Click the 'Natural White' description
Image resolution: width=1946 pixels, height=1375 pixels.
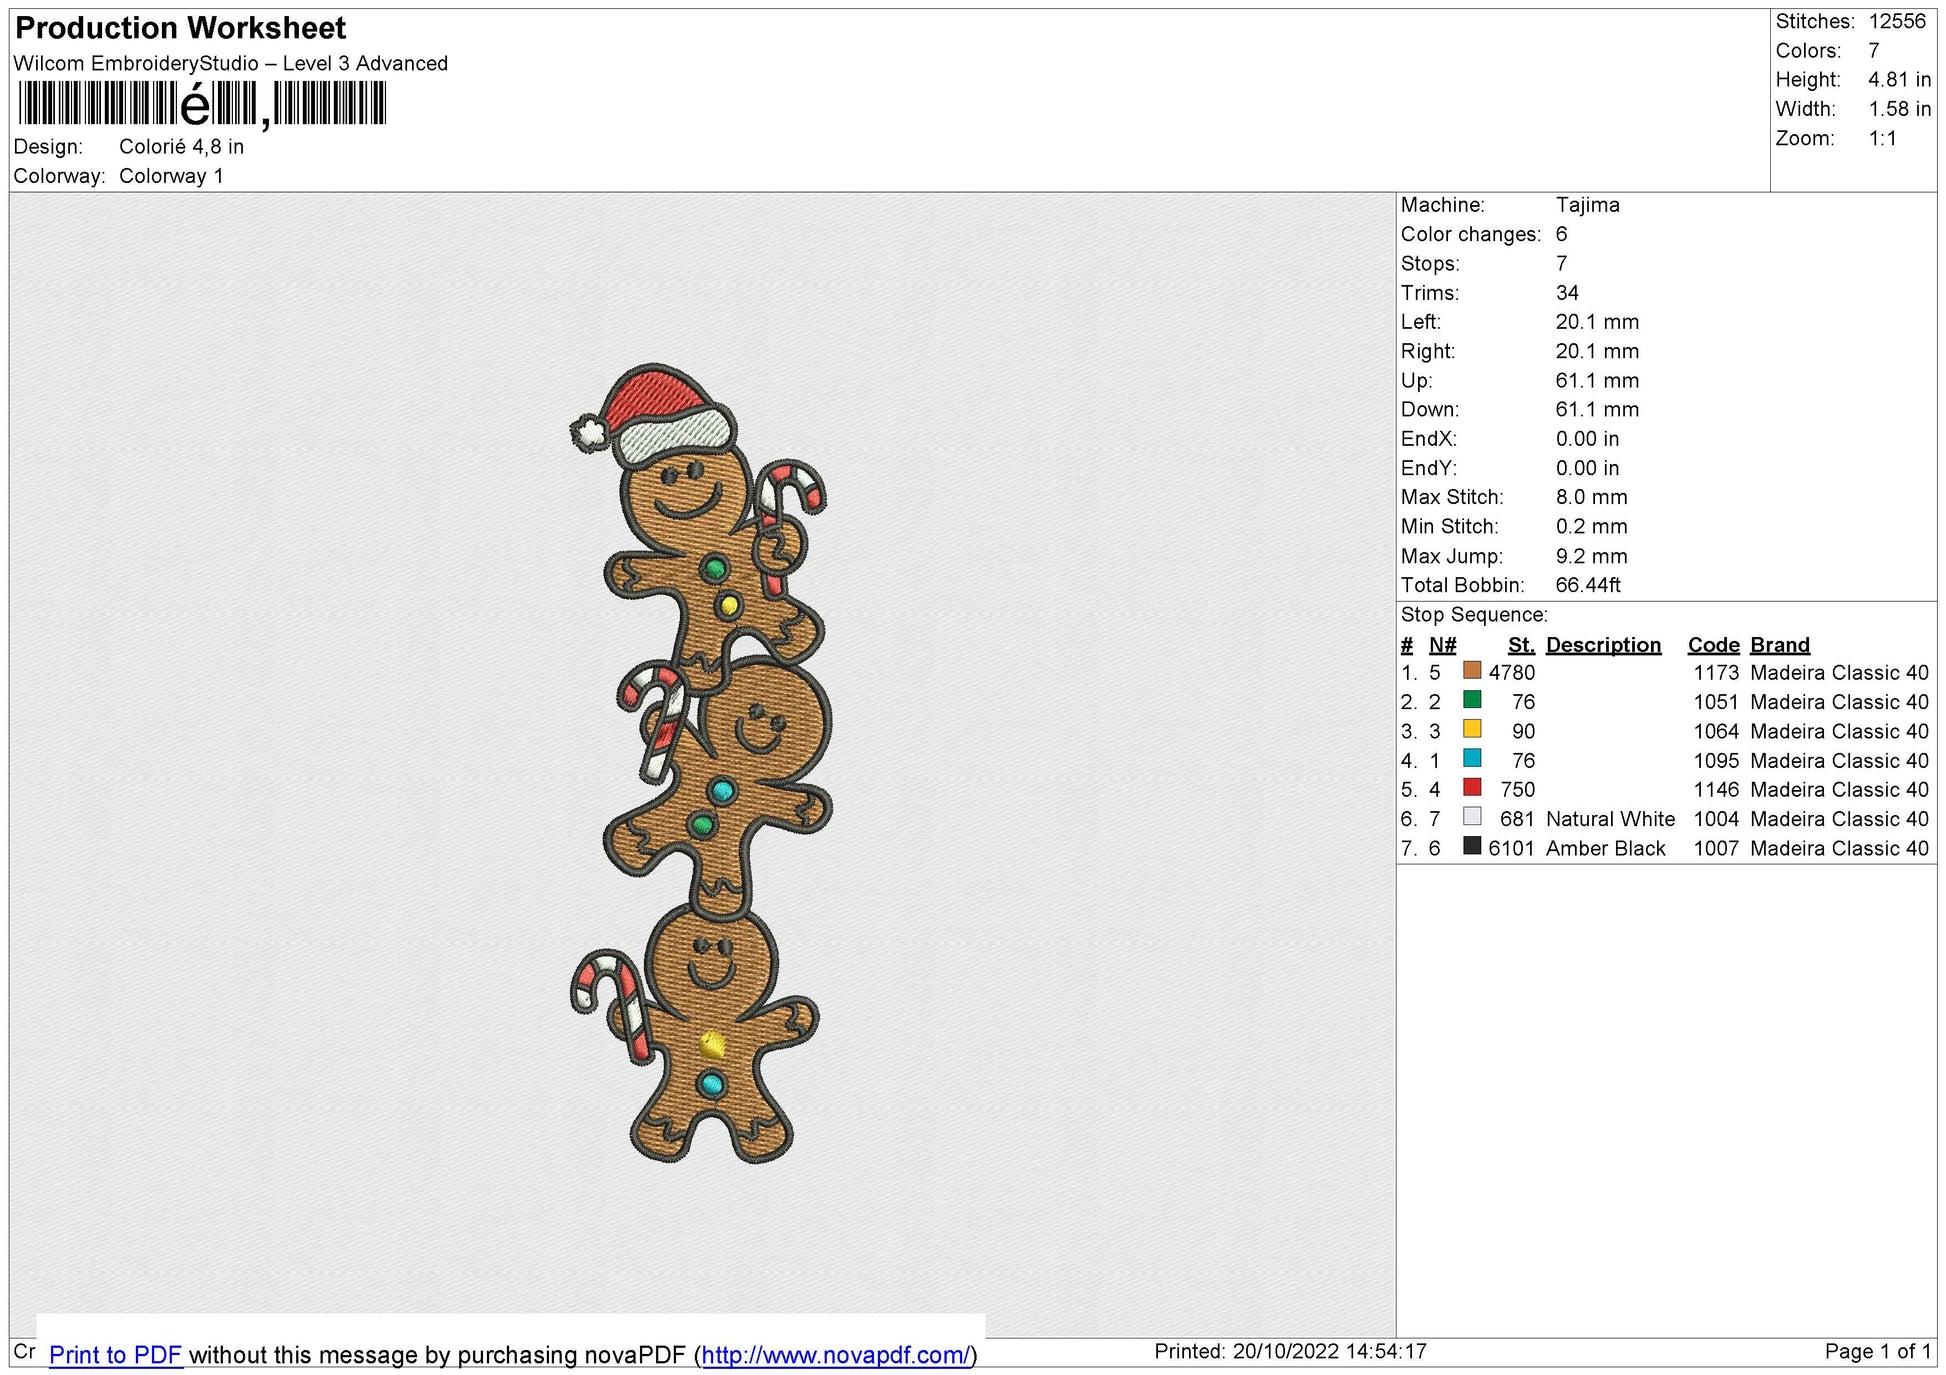click(x=1610, y=819)
